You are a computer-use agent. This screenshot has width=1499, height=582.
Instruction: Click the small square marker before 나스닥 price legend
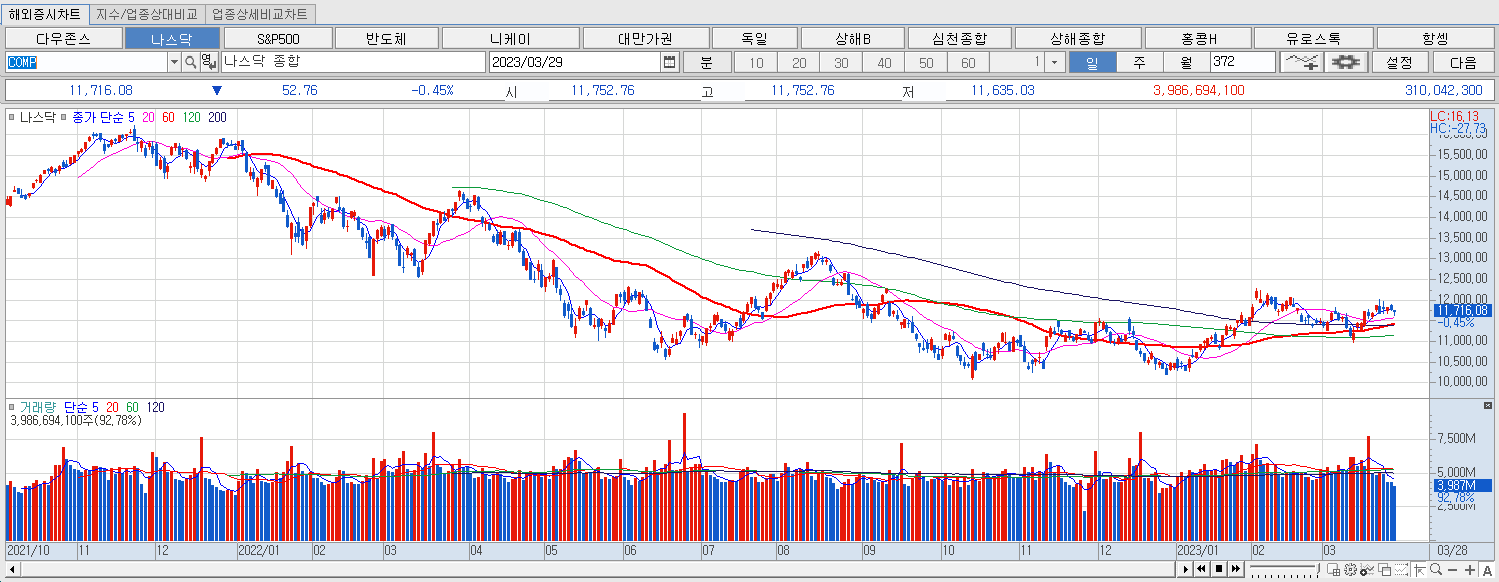[12, 118]
